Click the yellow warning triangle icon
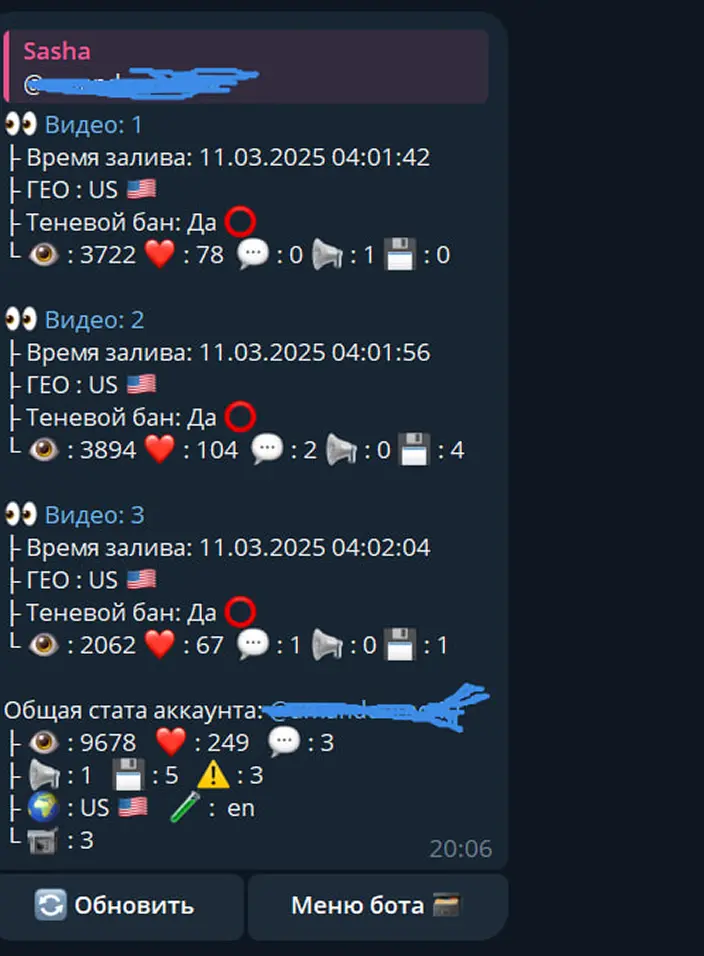This screenshot has width=704, height=956. 213,776
